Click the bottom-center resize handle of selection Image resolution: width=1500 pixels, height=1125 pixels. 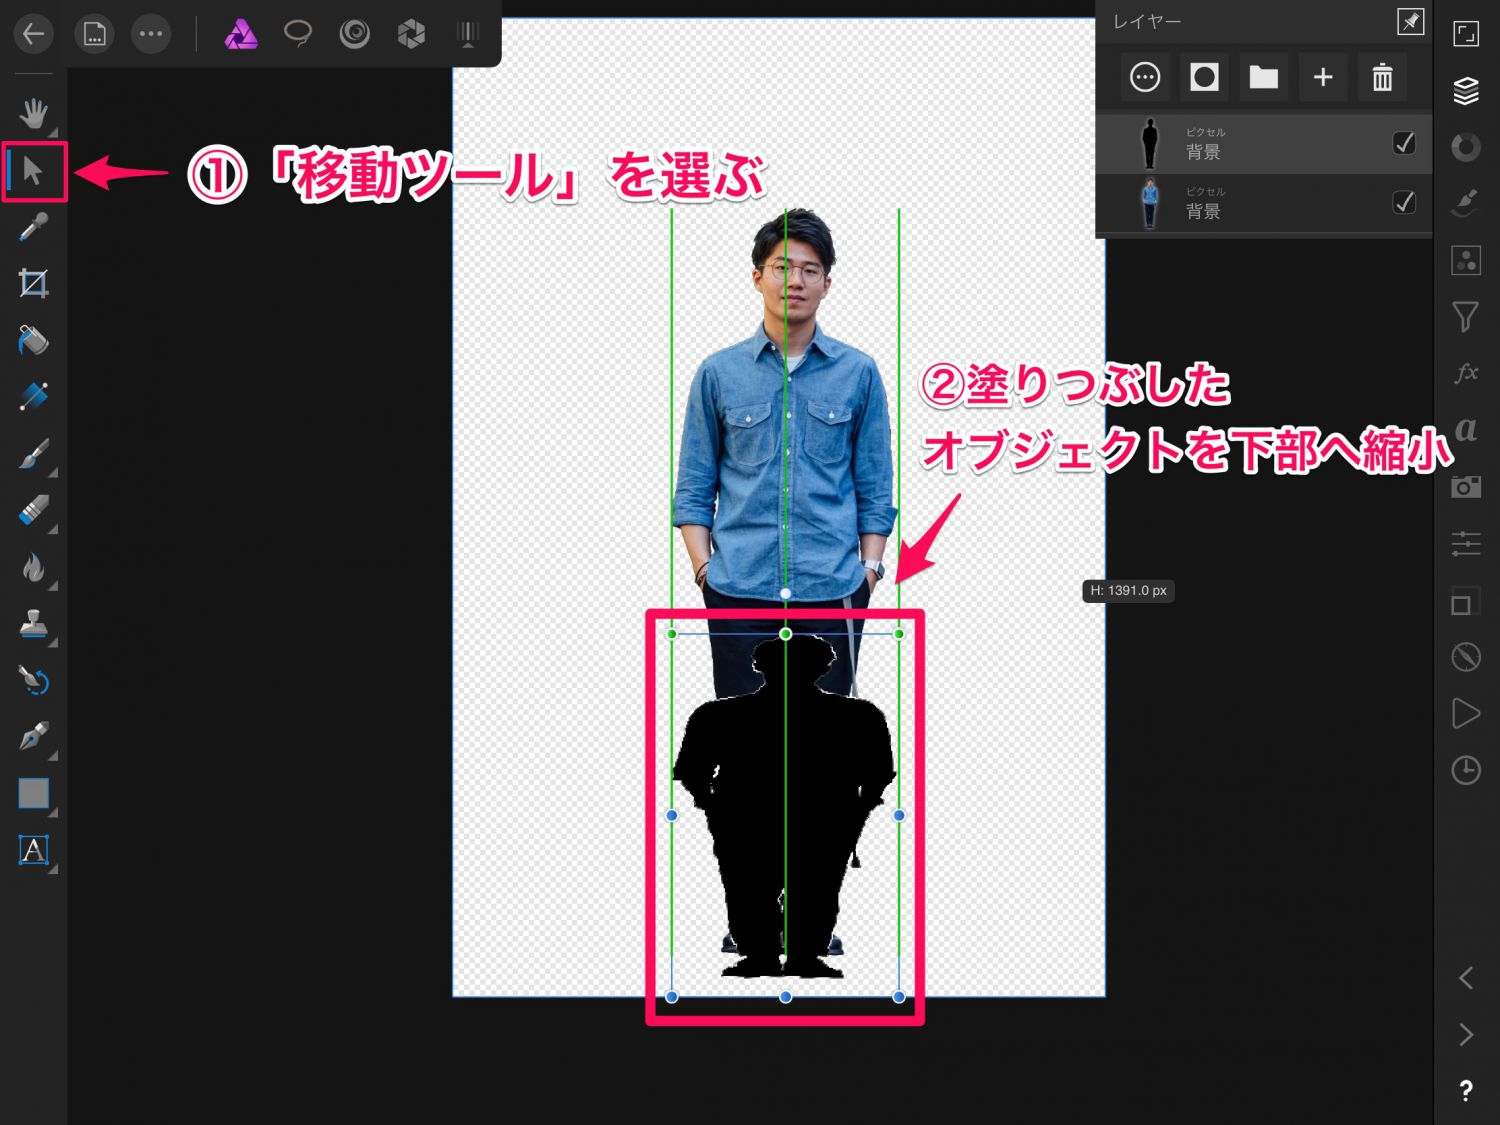[786, 997]
